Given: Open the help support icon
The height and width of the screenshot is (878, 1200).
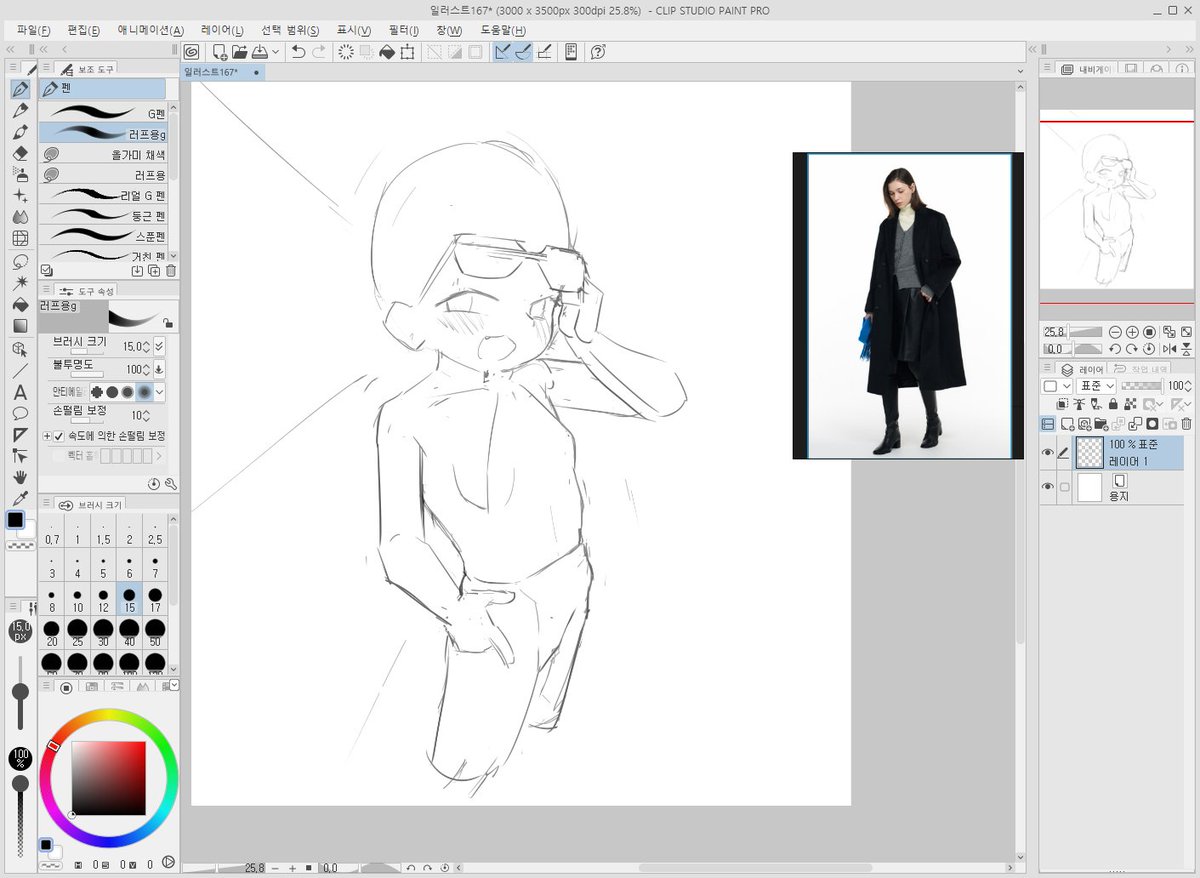Looking at the screenshot, I should pos(598,51).
